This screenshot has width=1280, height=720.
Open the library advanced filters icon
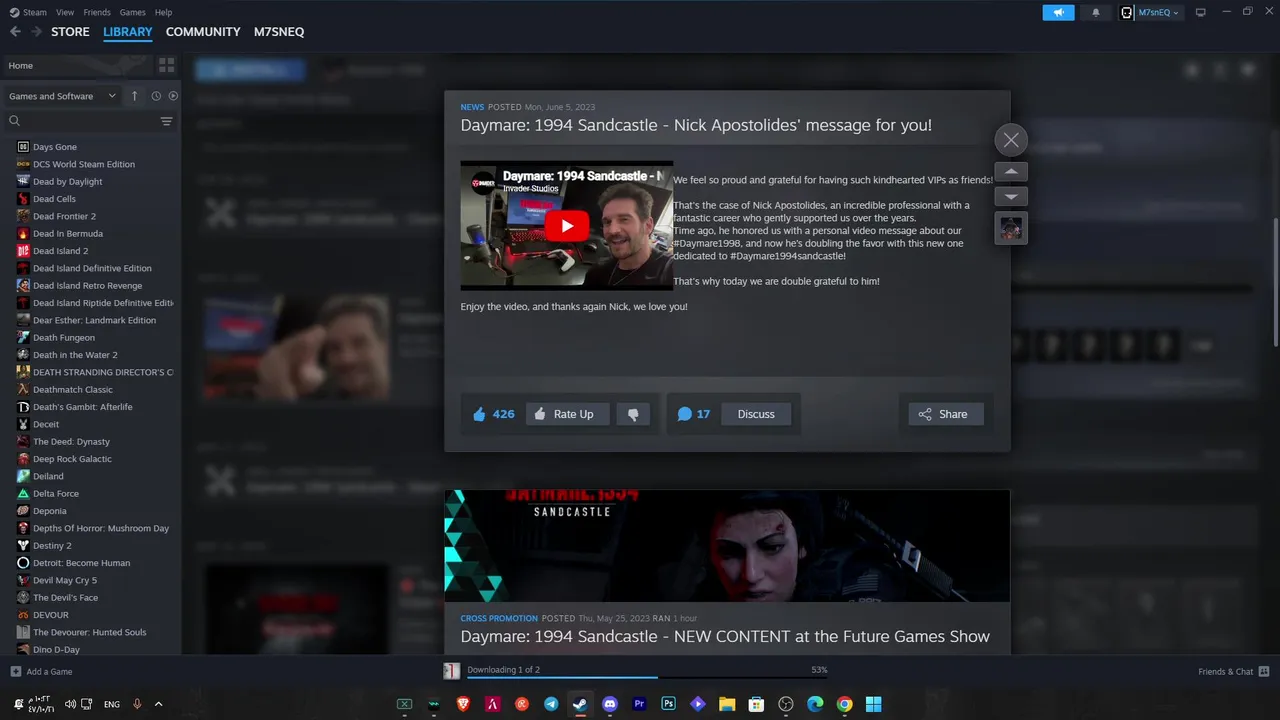(x=166, y=121)
